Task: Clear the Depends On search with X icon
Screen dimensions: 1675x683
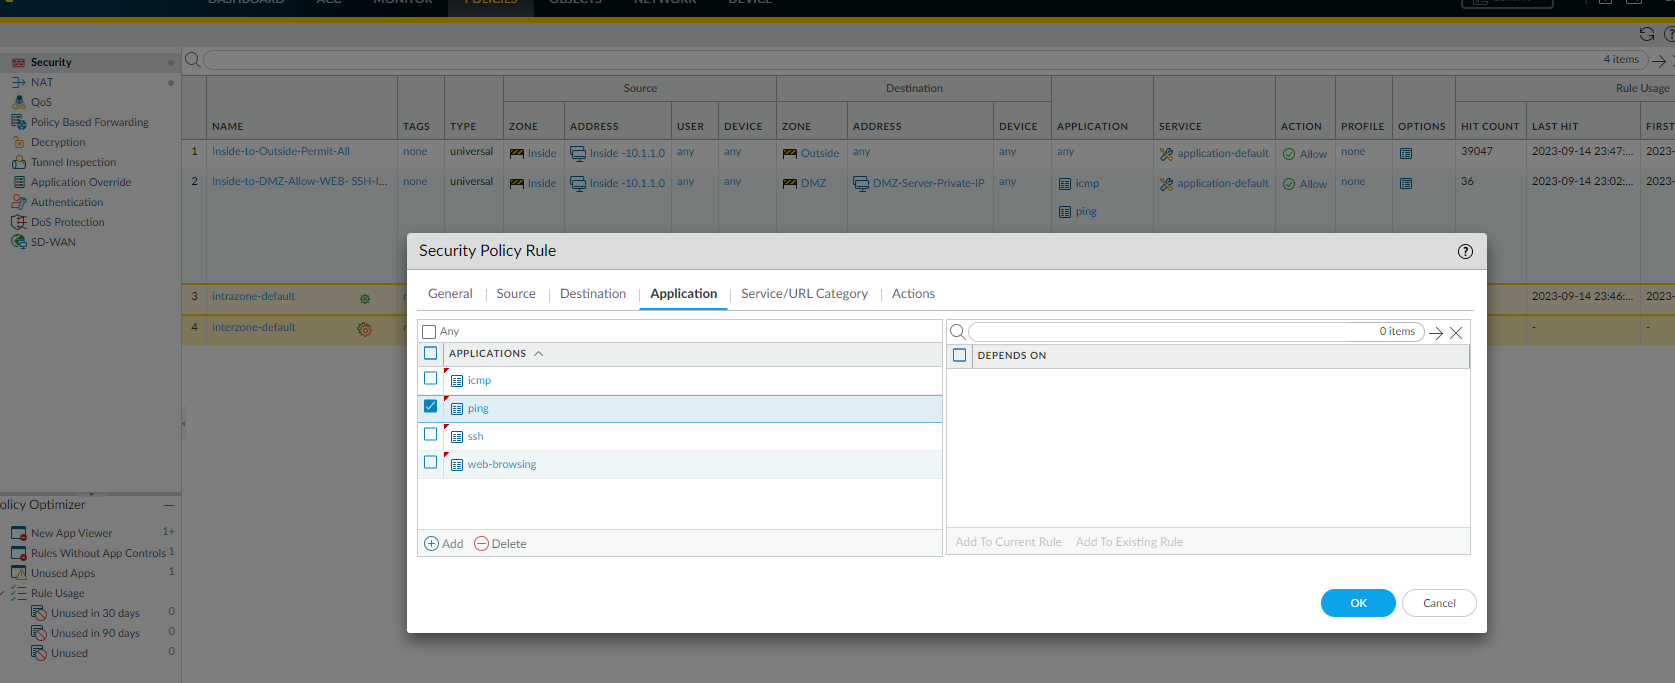Action: [1456, 333]
